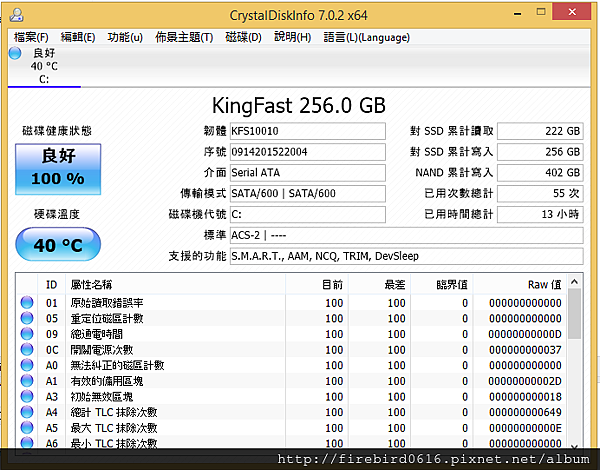Screen dimensions: 600x470
Task: Select the C: drive status indicator at top
Action: [44, 65]
